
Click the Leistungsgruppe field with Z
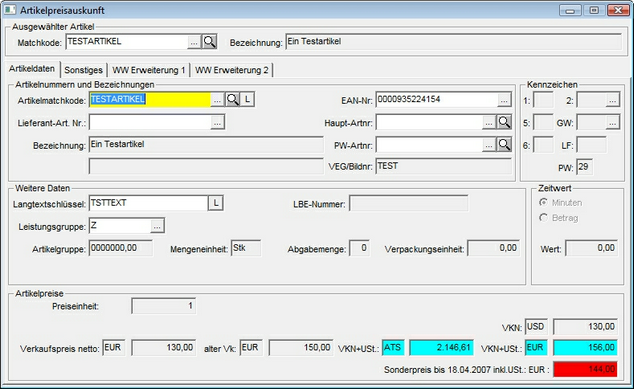pos(120,226)
